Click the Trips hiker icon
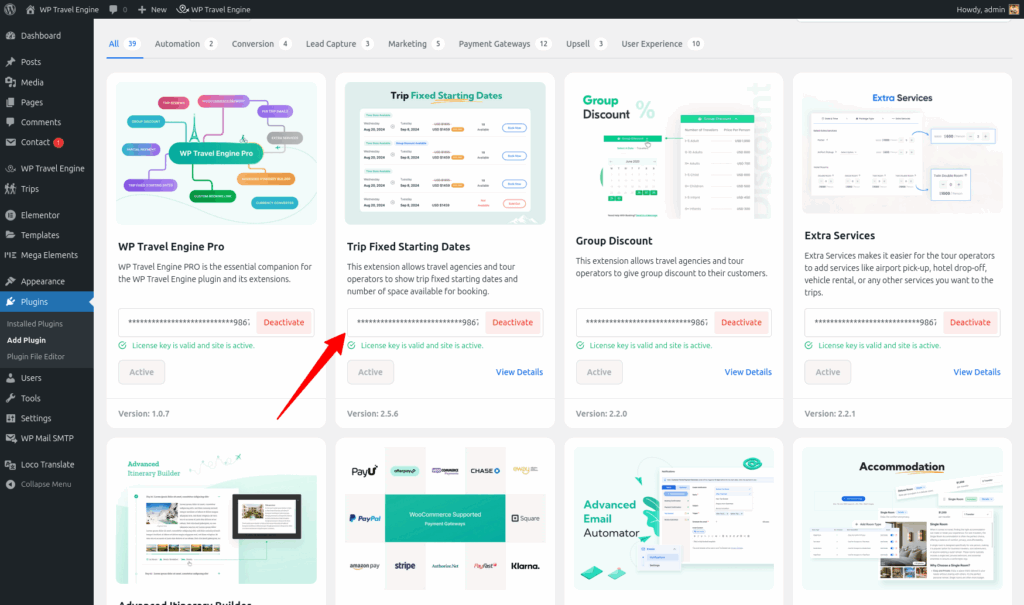This screenshot has width=1024, height=605. [x=10, y=189]
